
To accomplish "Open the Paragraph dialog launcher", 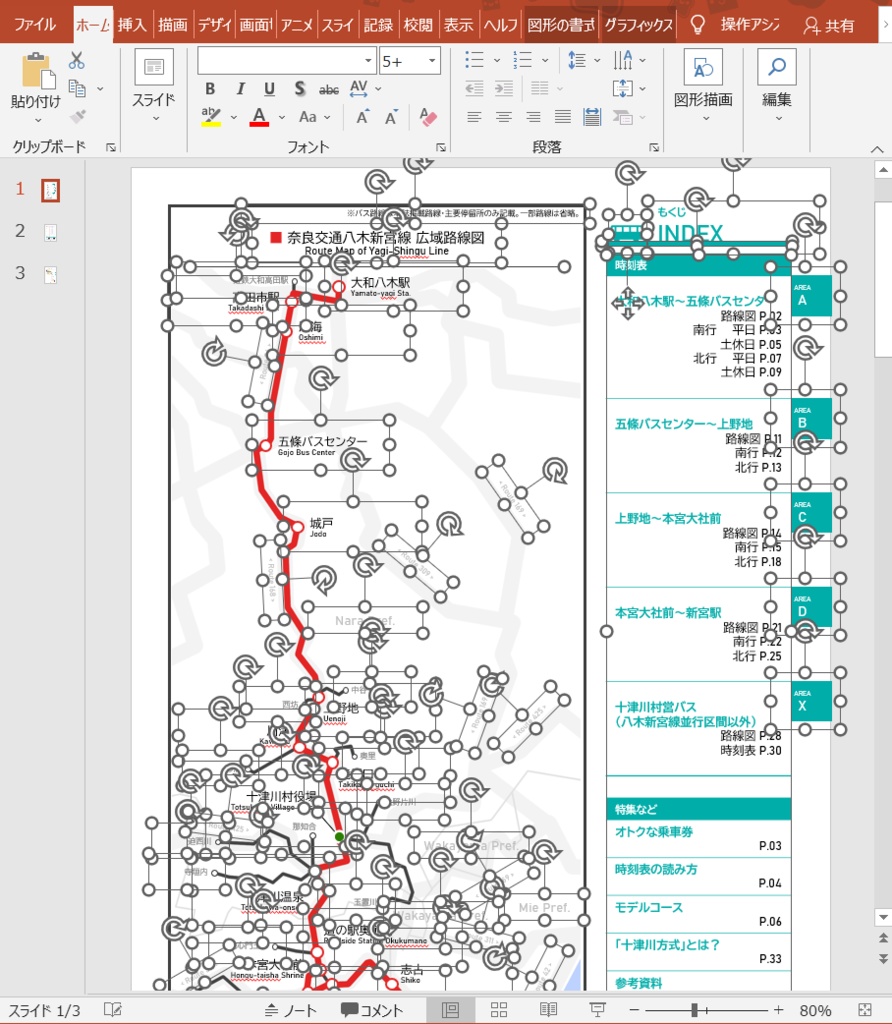I will click(654, 148).
